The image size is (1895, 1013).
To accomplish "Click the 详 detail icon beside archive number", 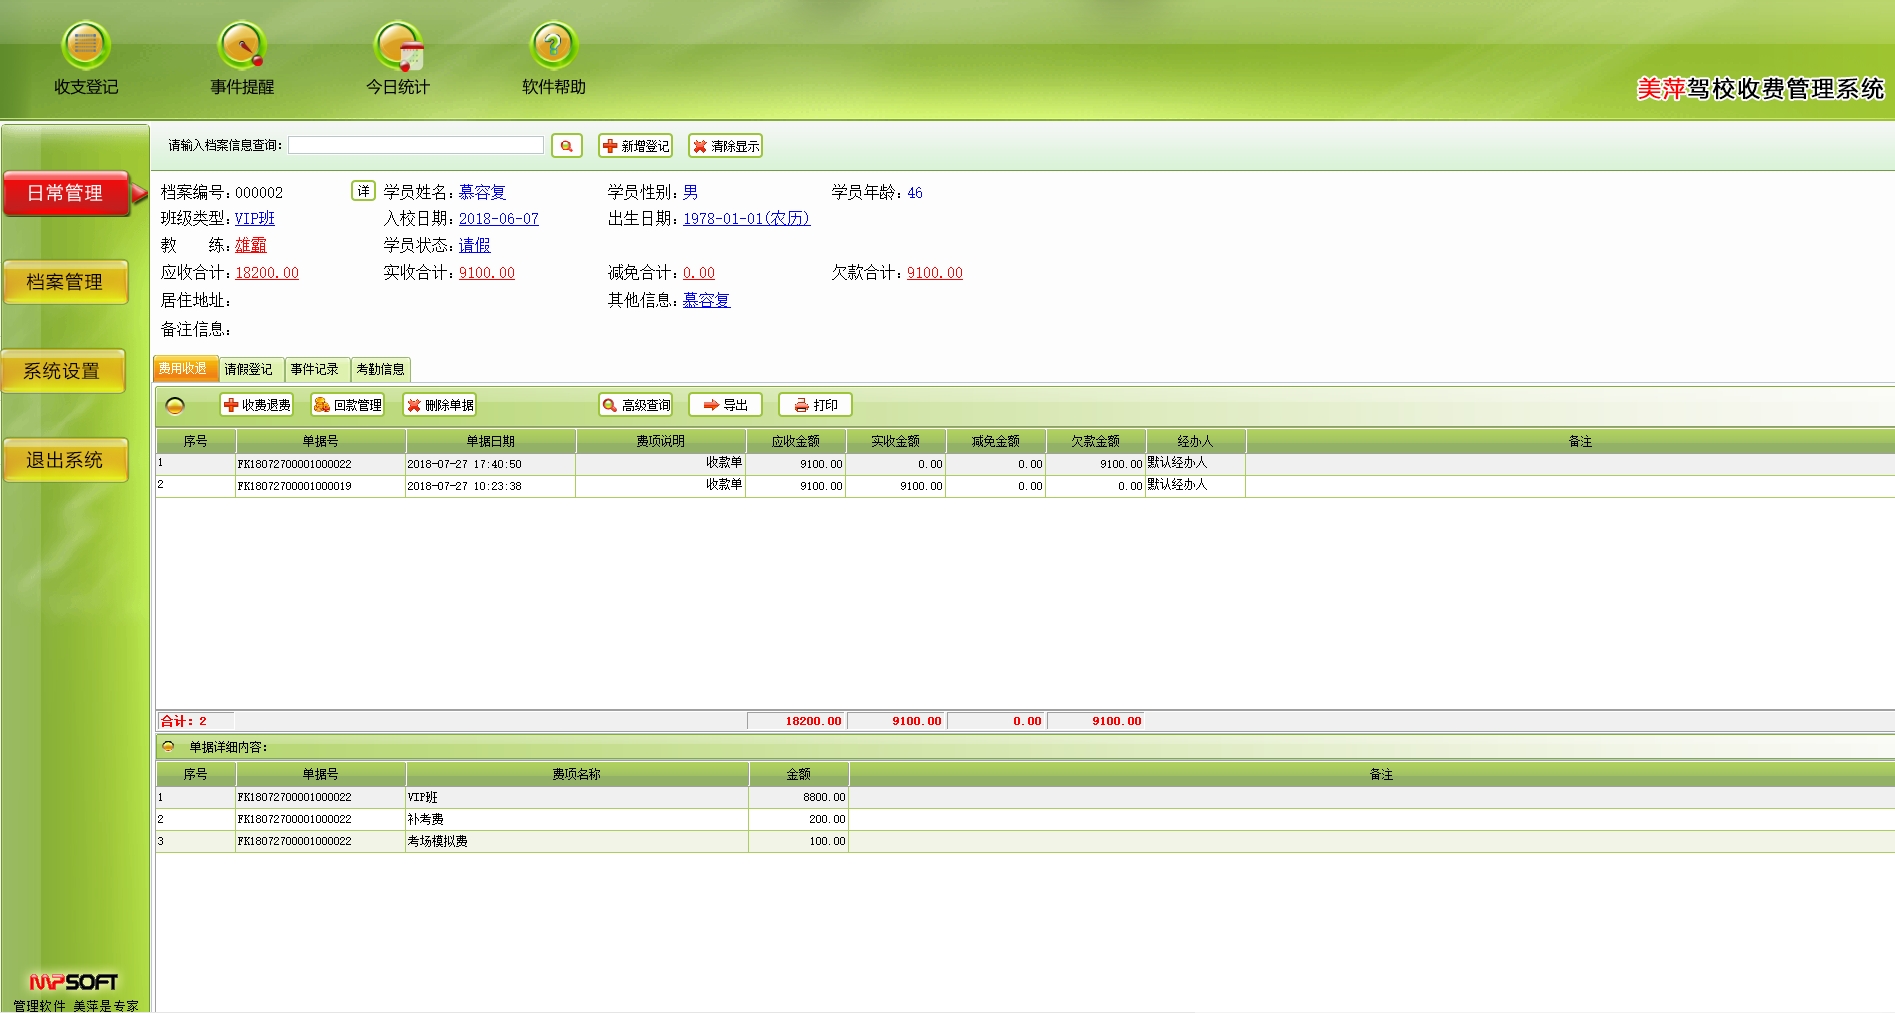I will coord(363,191).
